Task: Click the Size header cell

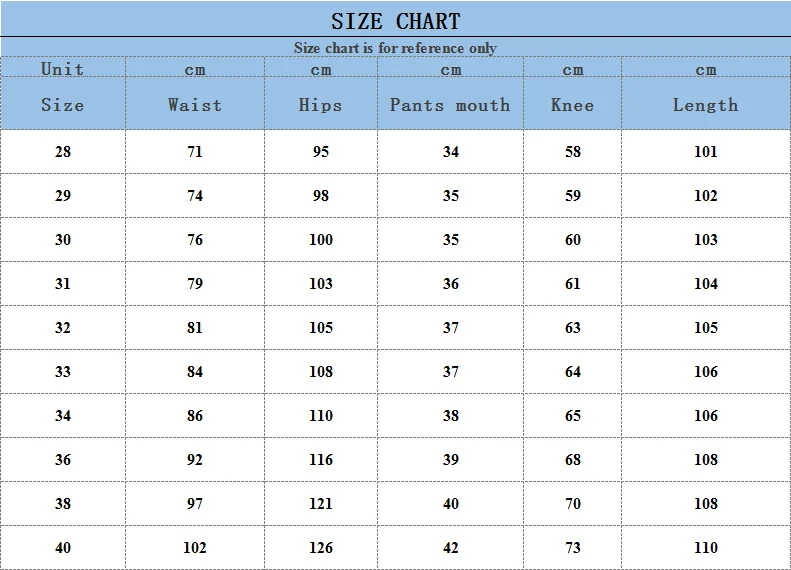Action: (63, 105)
